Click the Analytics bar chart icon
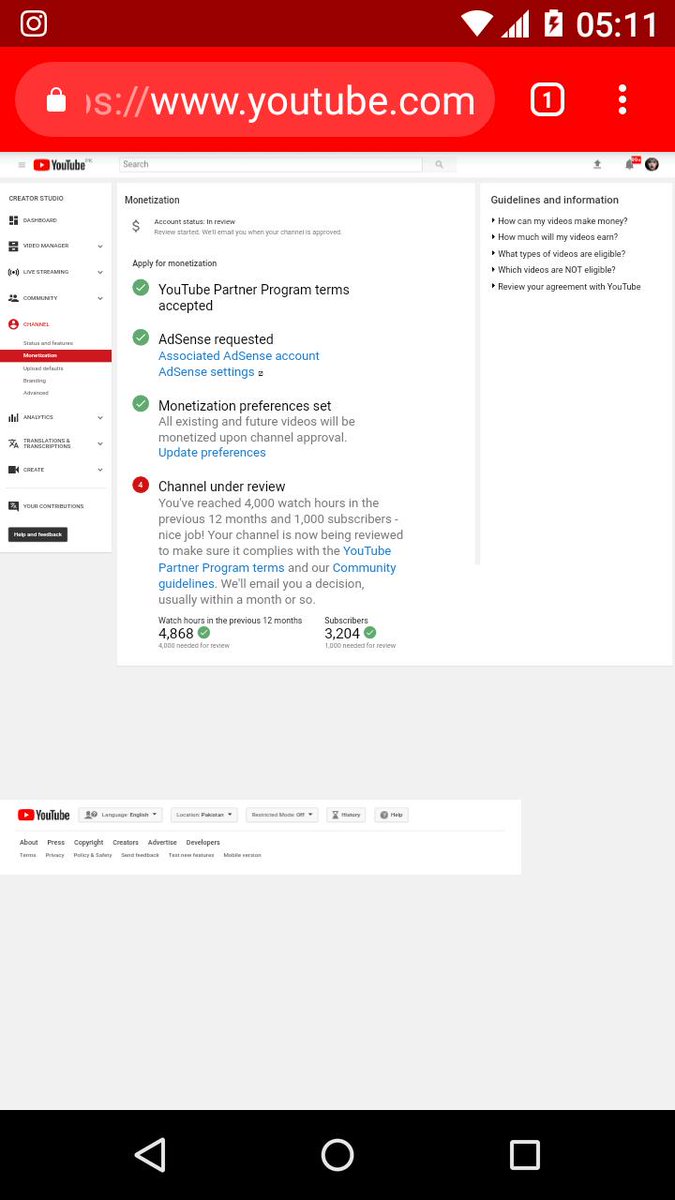Screen dimensions: 675x1200 click(x=14, y=417)
